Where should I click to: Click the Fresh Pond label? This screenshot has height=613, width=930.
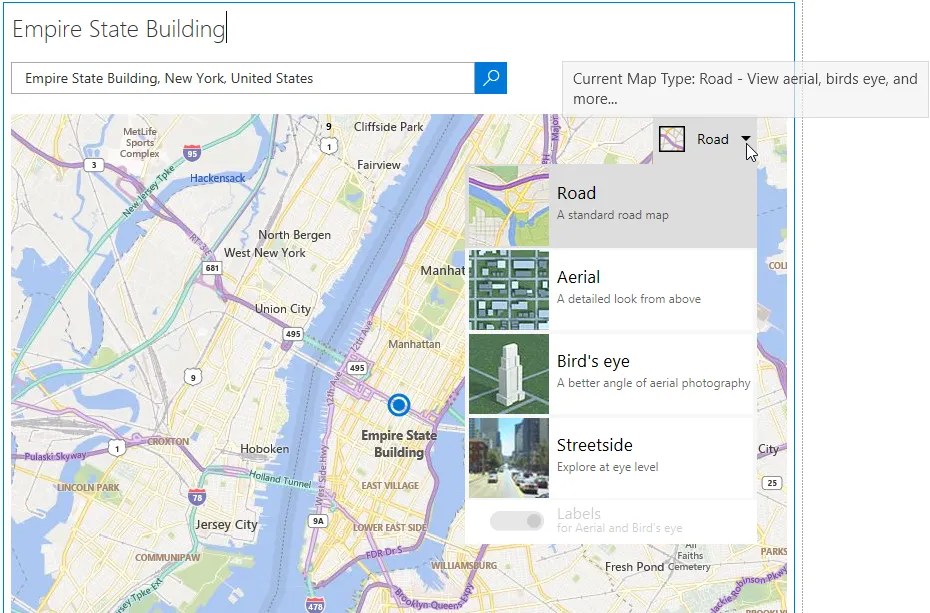tap(634, 567)
